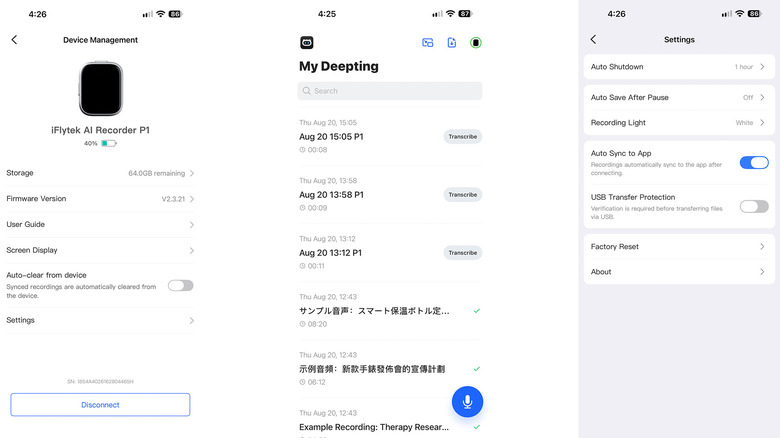Tap the iFlytek AI Recorder P1 image
This screenshot has height=438, width=780.
tap(100, 89)
